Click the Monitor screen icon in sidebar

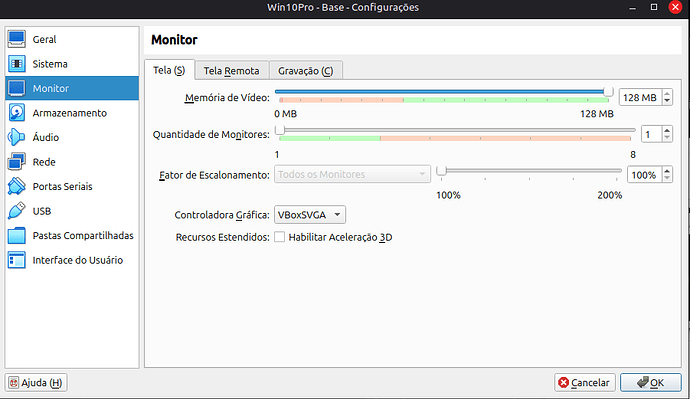pyautogui.click(x=16, y=88)
